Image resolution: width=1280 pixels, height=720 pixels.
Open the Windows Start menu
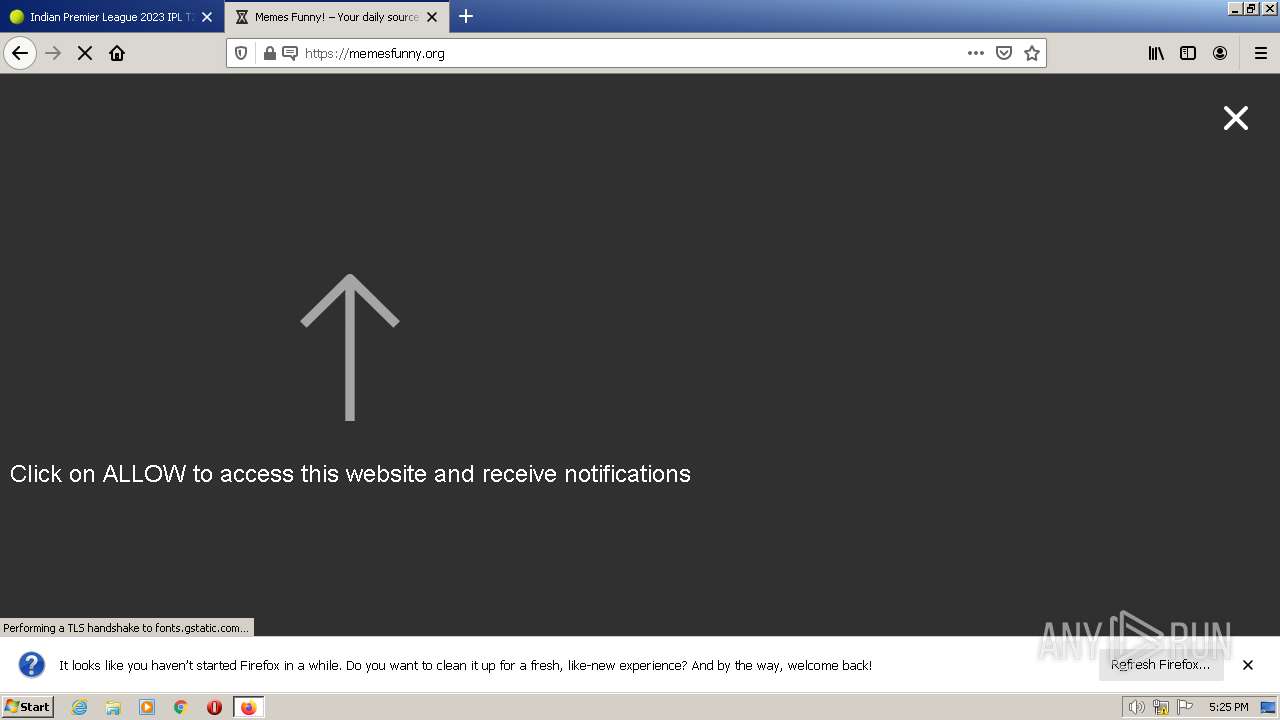point(28,707)
